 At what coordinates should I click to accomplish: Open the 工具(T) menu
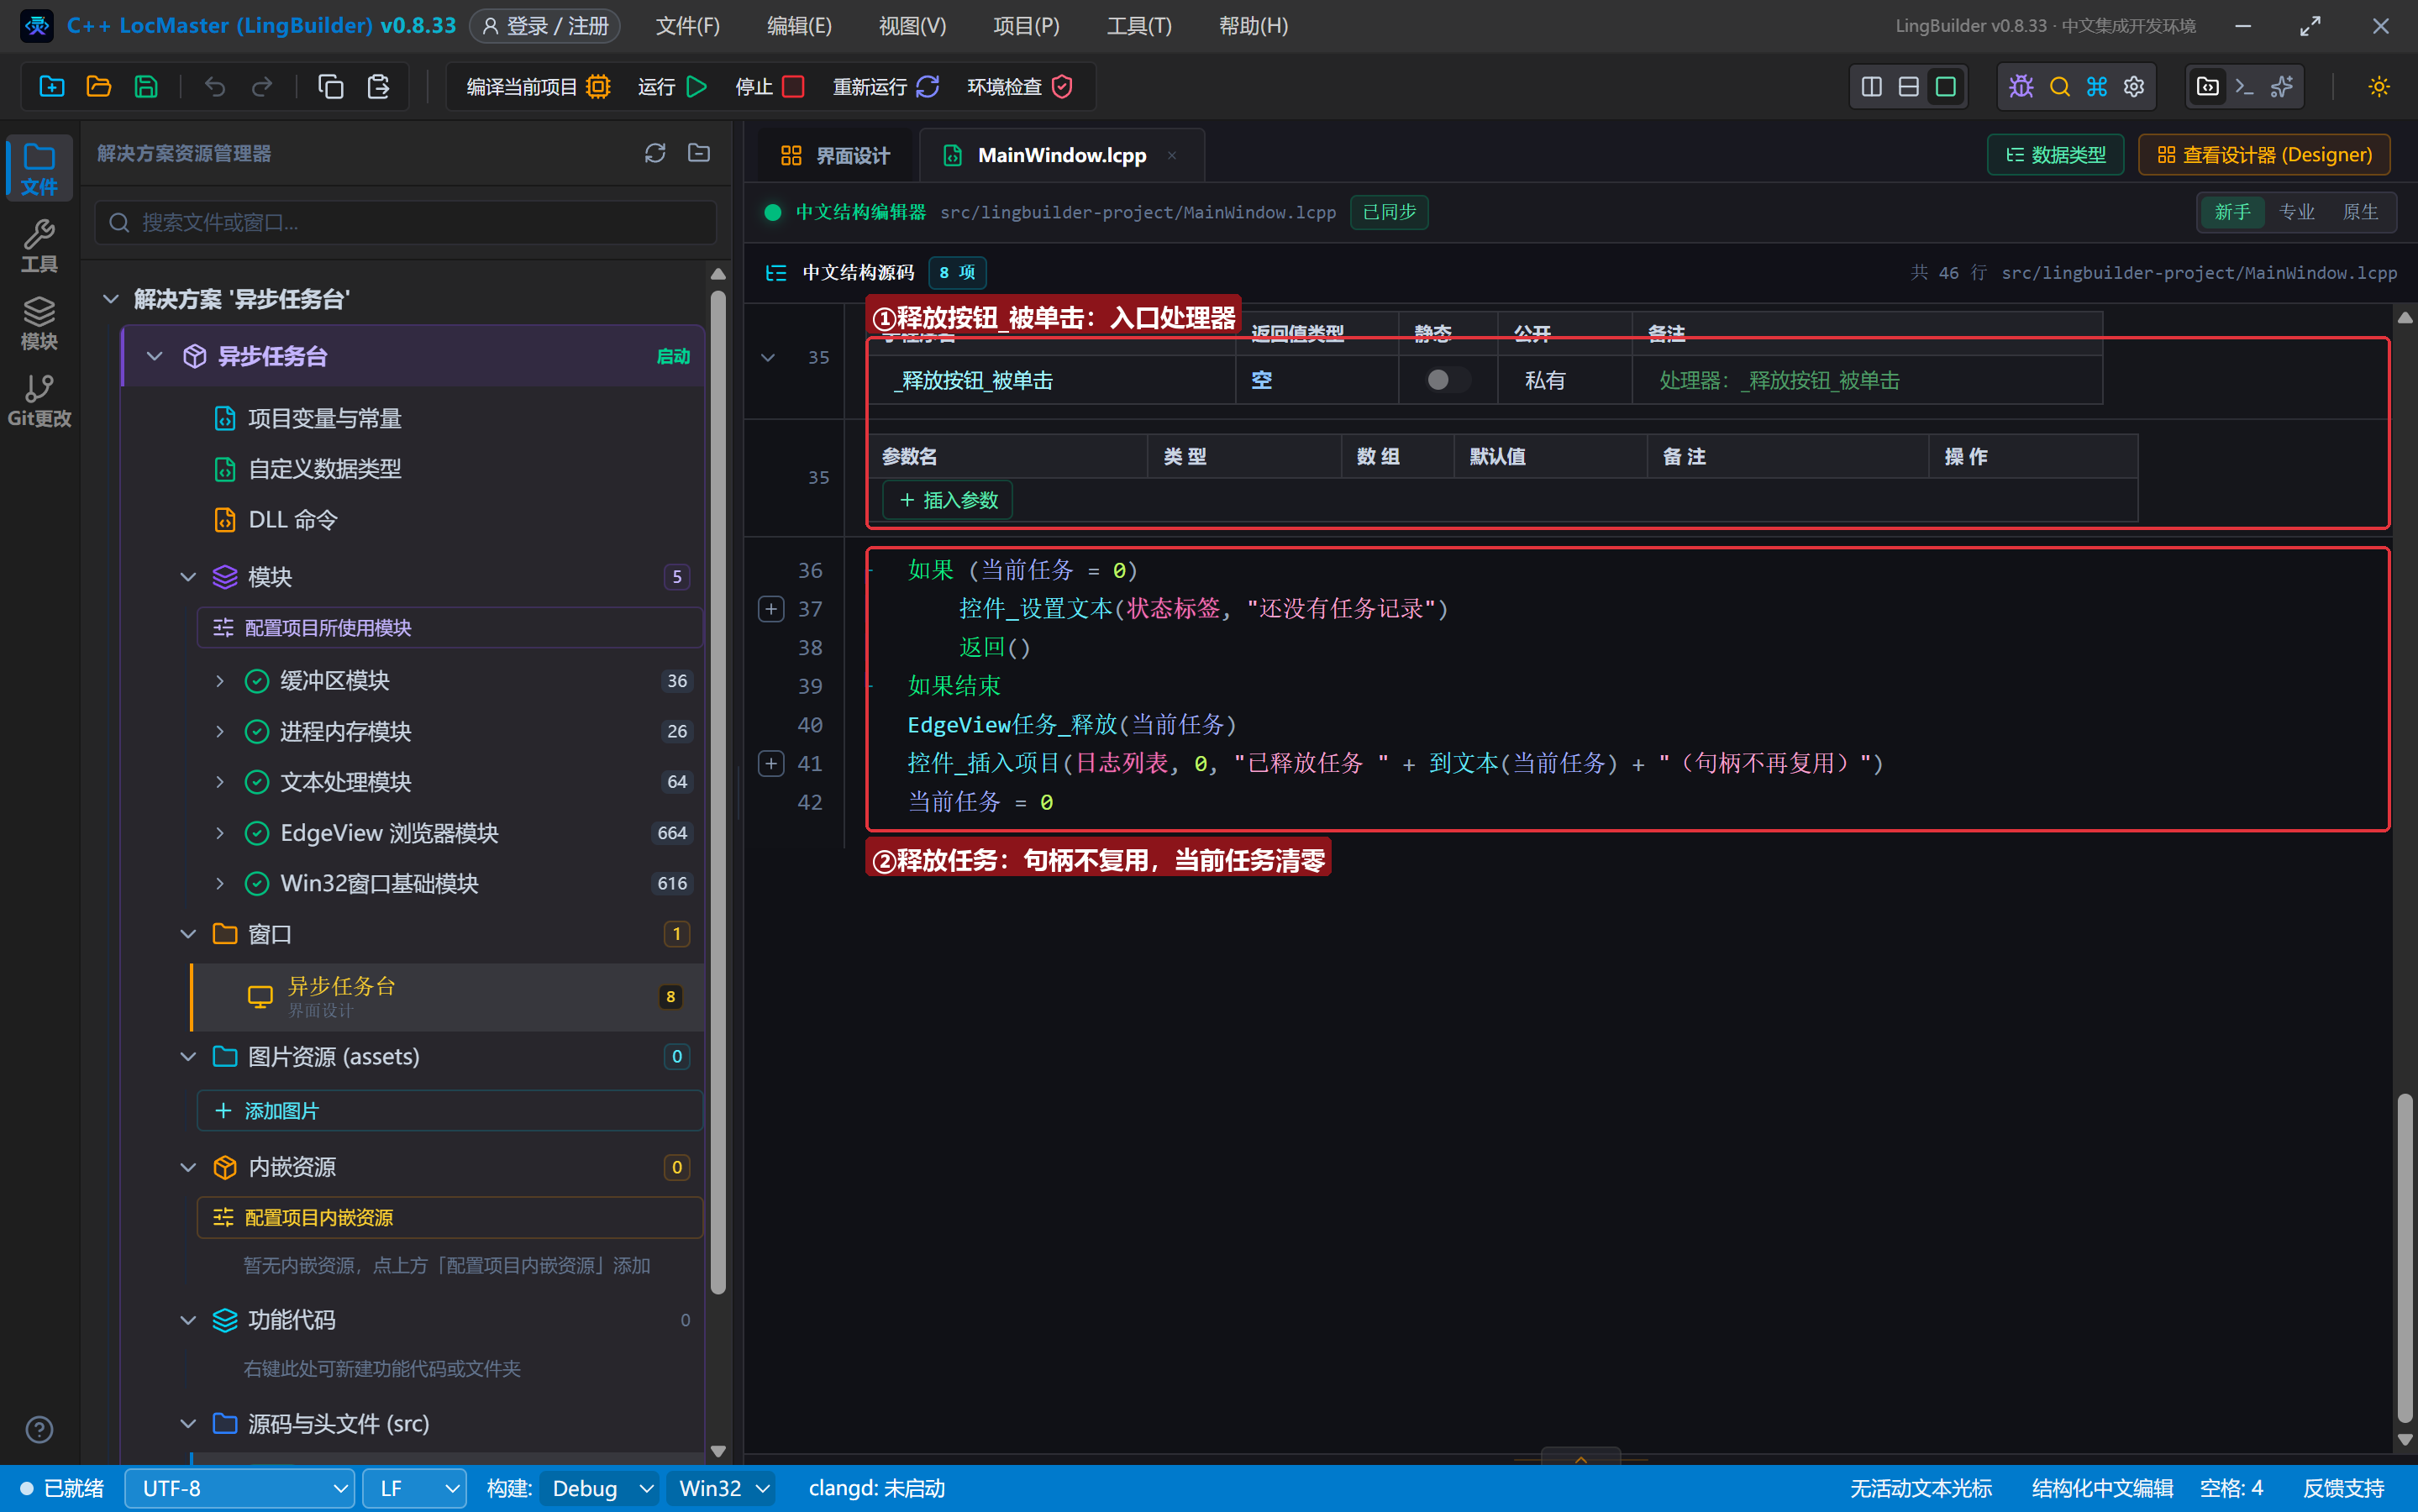[1139, 26]
